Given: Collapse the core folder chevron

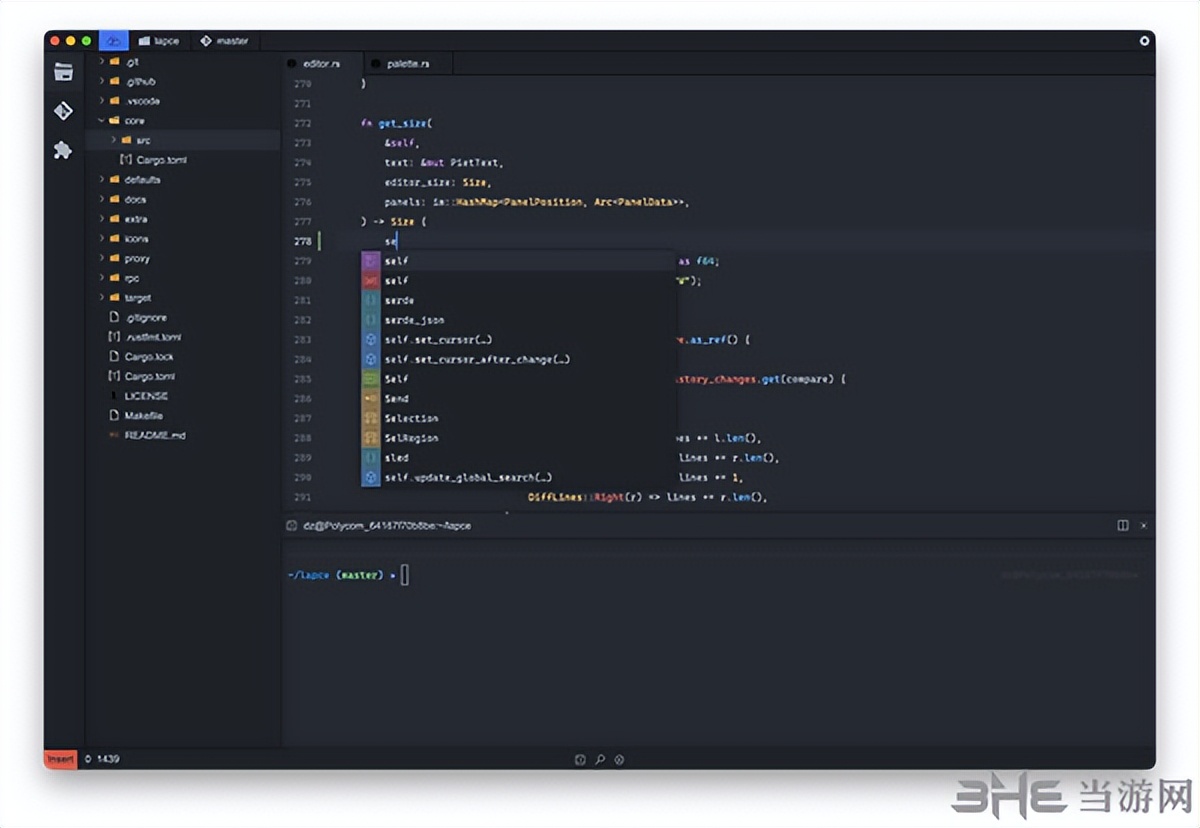Looking at the screenshot, I should [x=101, y=121].
